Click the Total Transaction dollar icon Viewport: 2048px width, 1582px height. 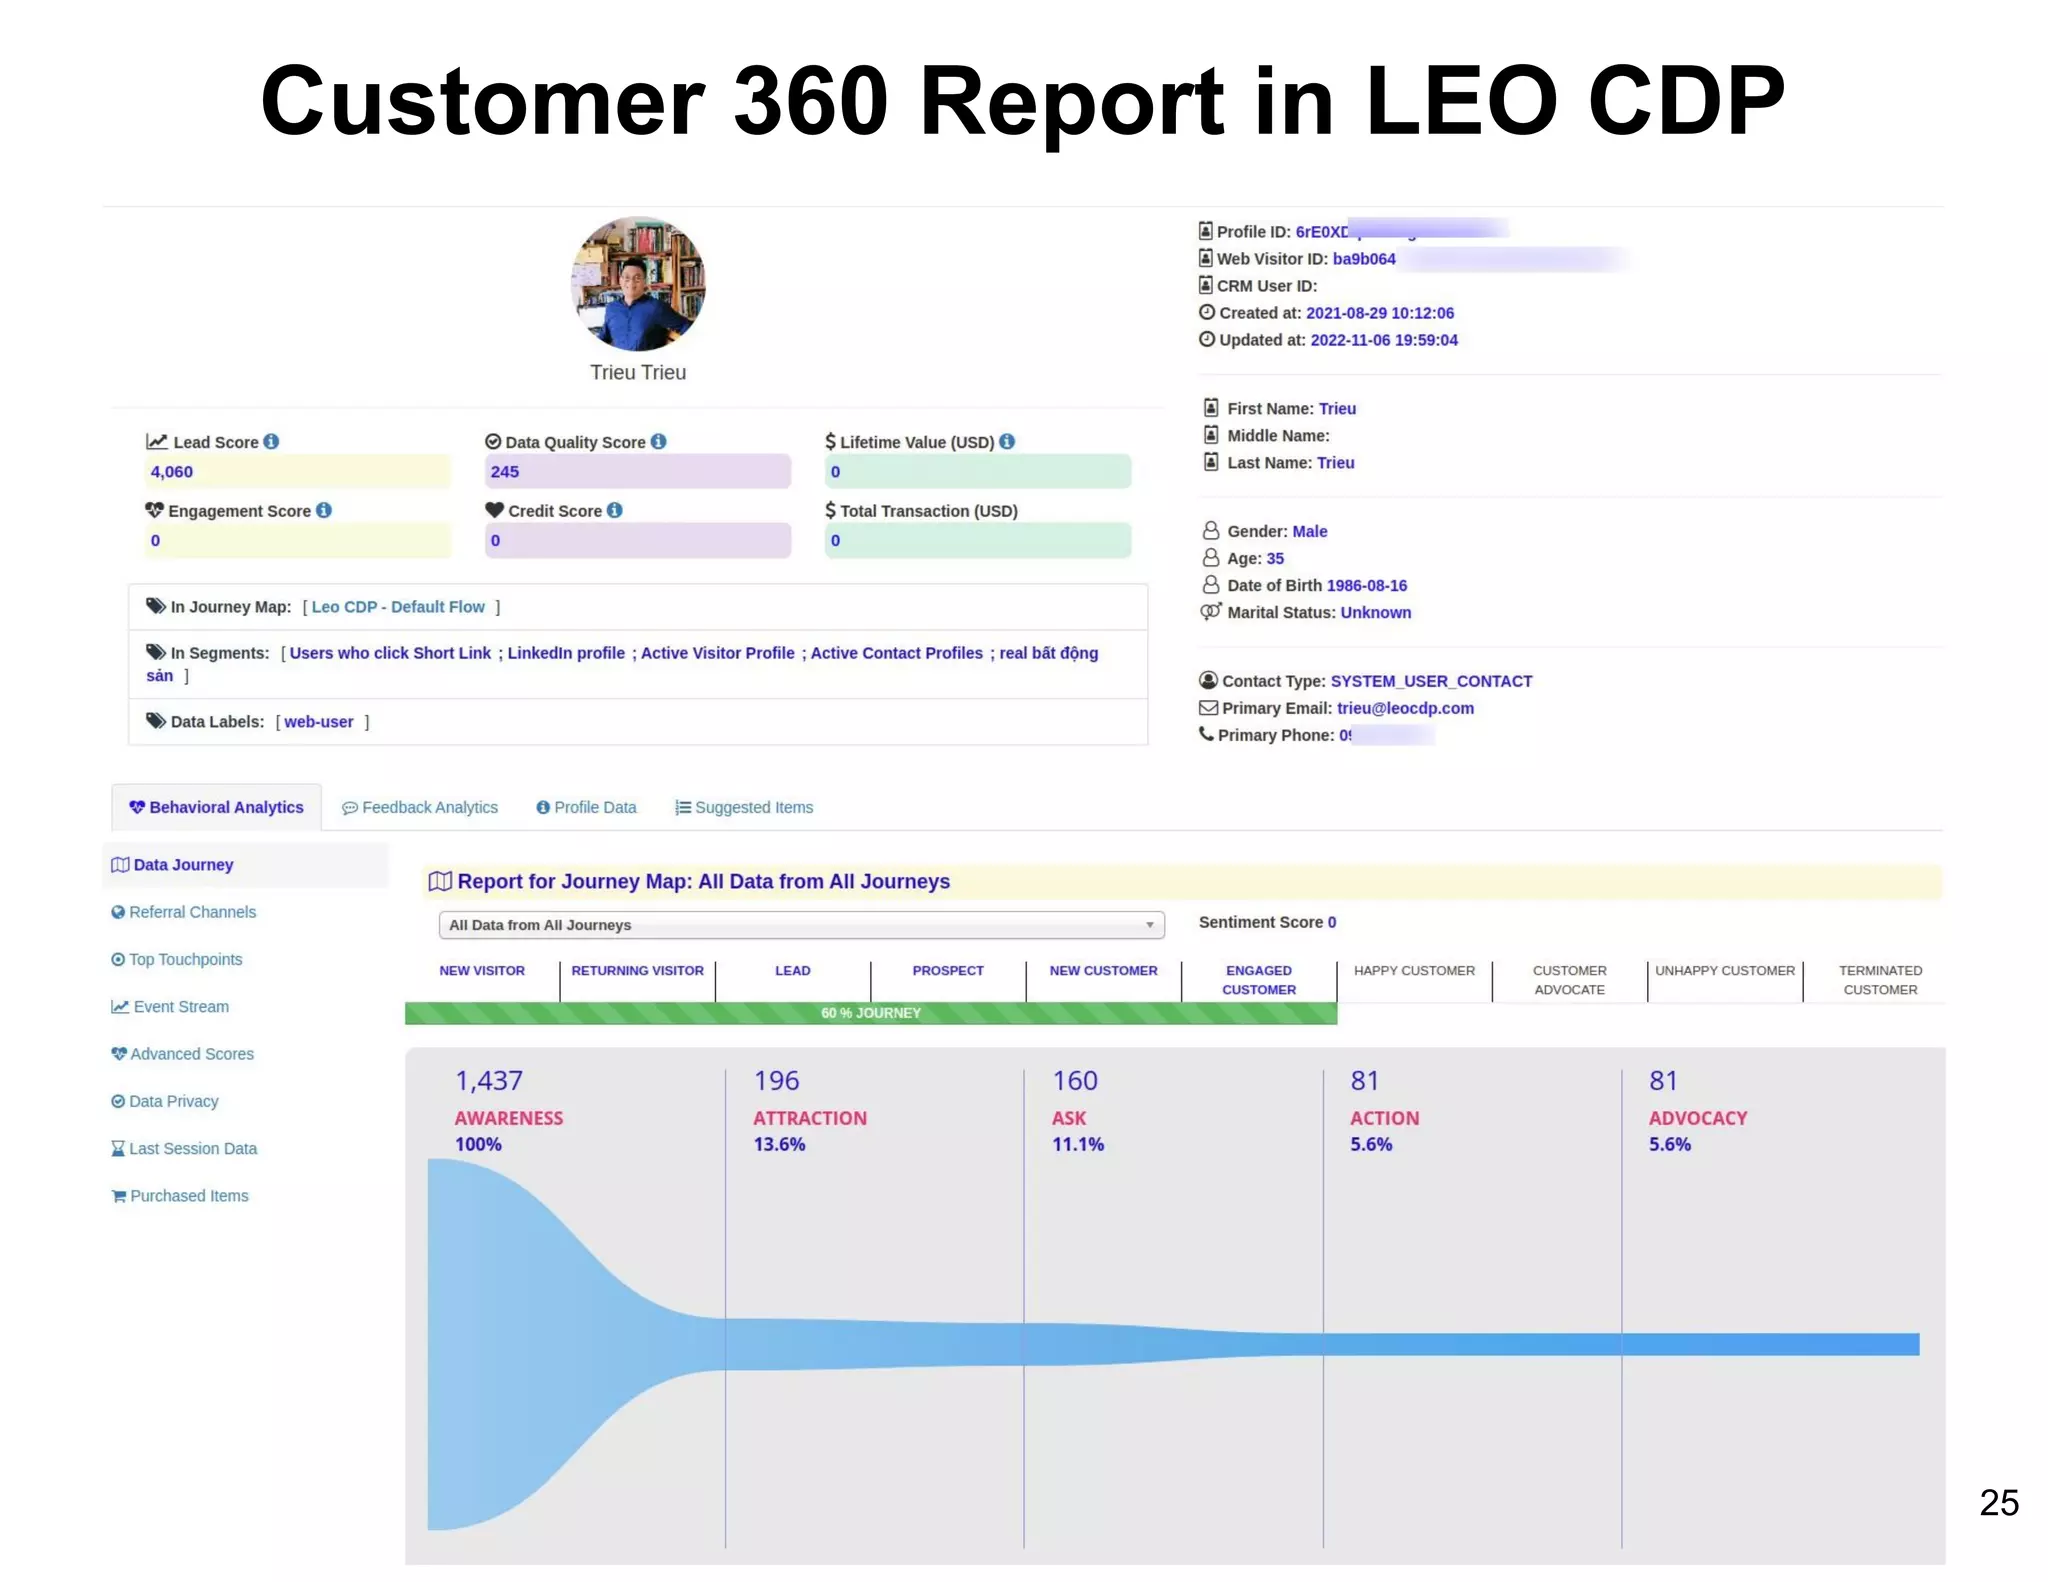[x=830, y=510]
